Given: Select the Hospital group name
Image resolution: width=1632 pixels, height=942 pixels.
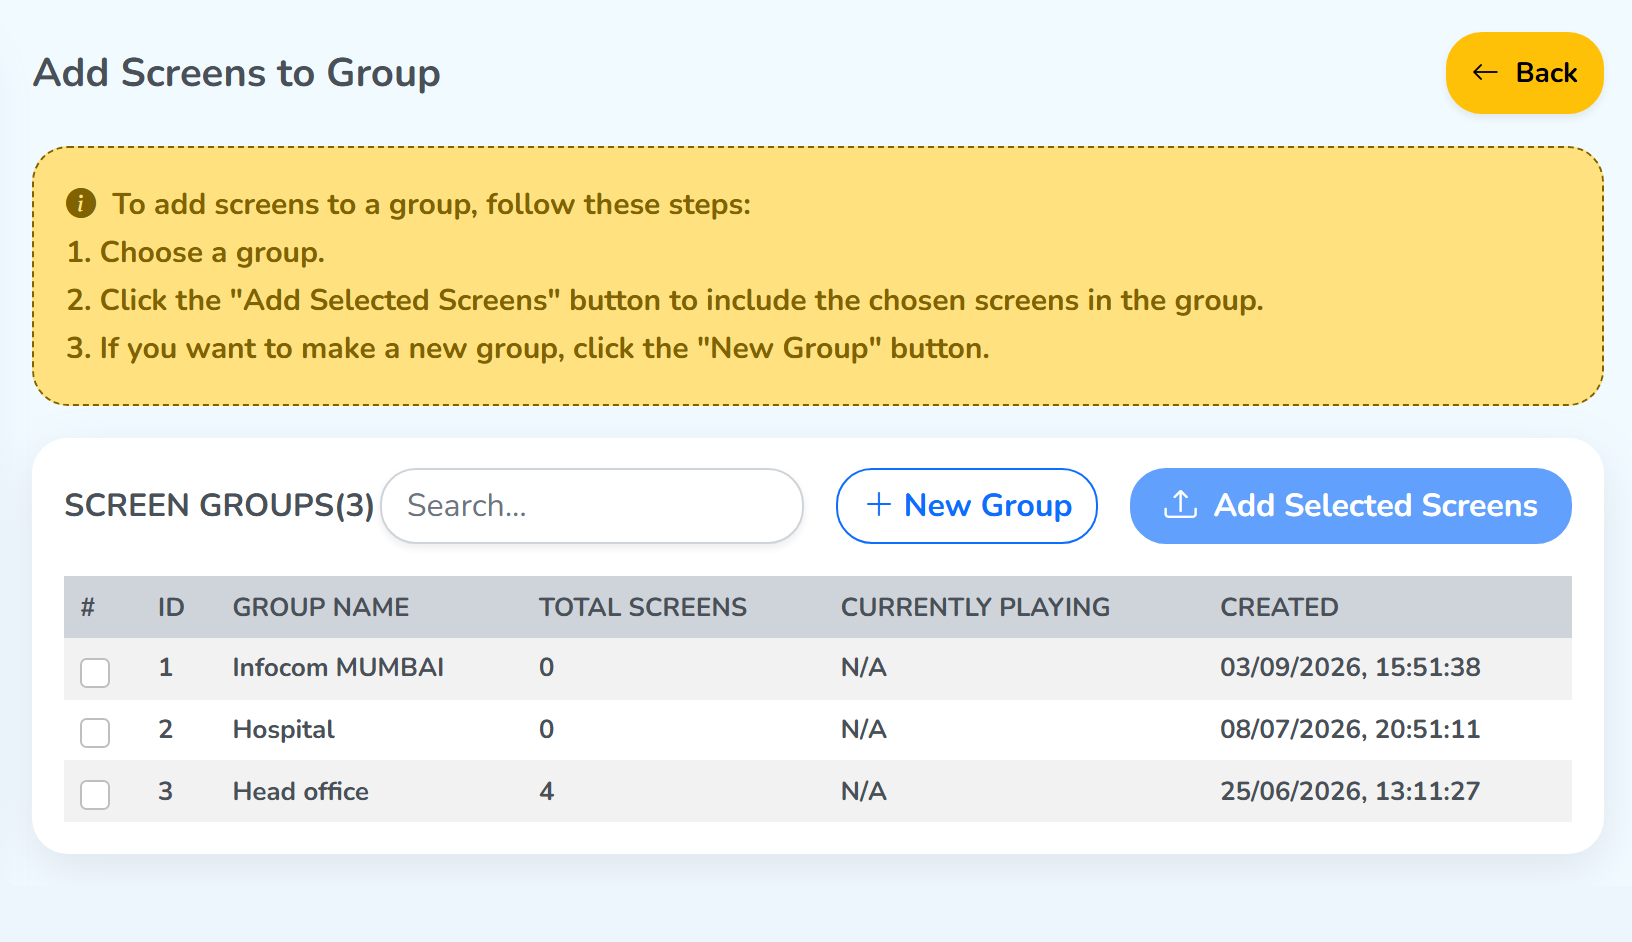Looking at the screenshot, I should (284, 729).
